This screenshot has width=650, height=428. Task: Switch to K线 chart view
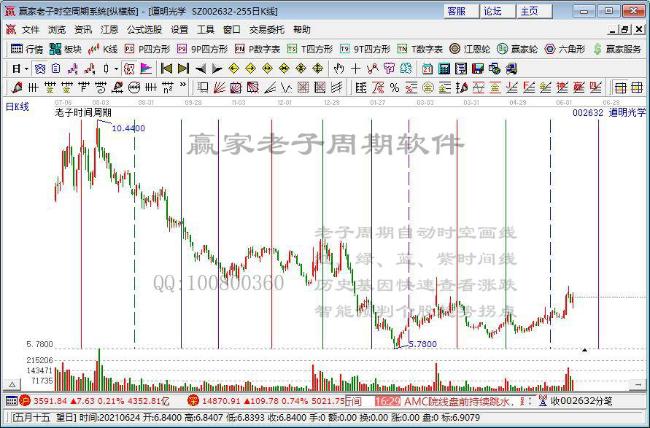[103, 49]
